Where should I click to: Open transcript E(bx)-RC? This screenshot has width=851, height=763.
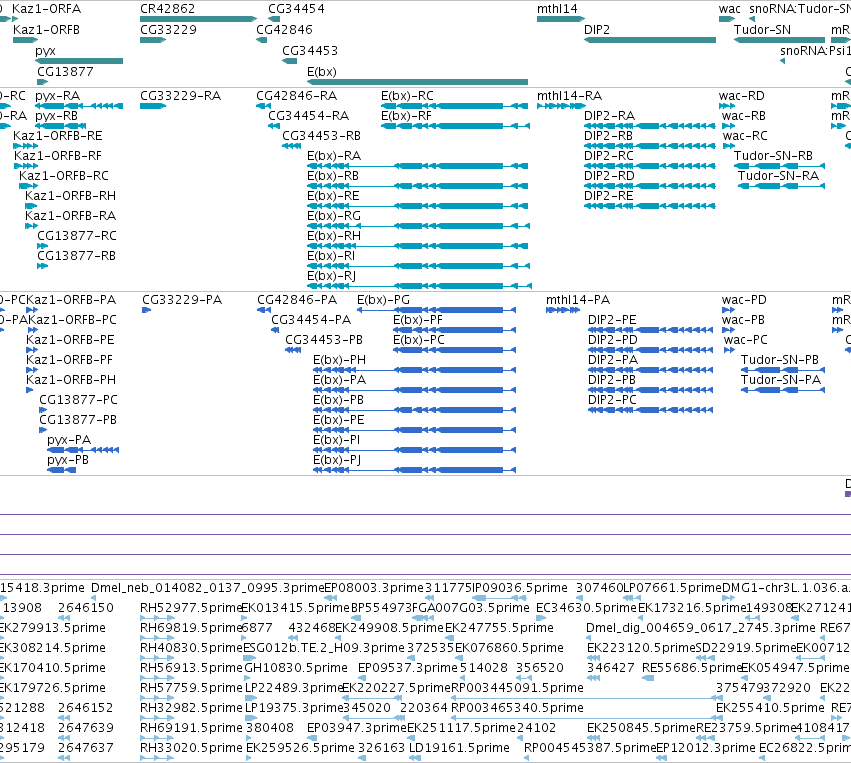click(x=407, y=96)
